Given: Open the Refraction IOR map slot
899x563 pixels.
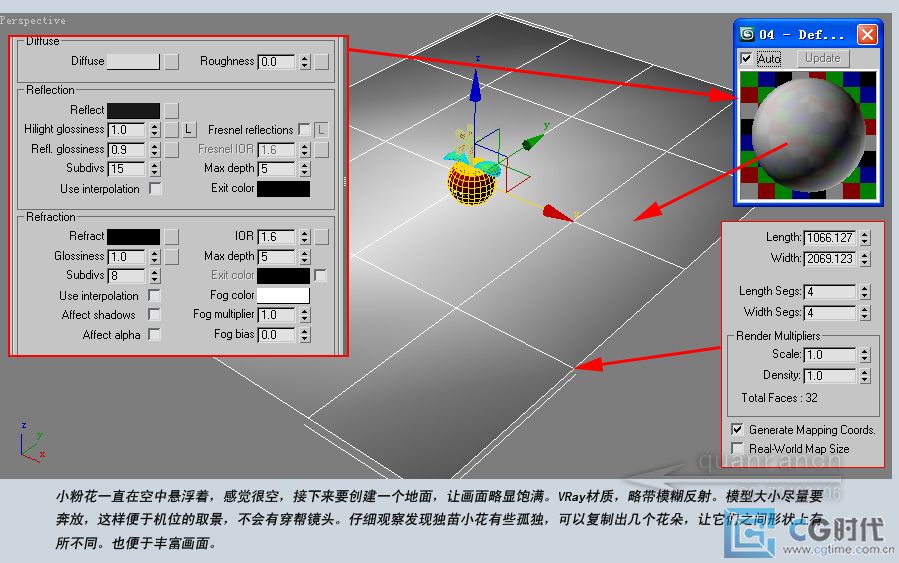Looking at the screenshot, I should [322, 237].
